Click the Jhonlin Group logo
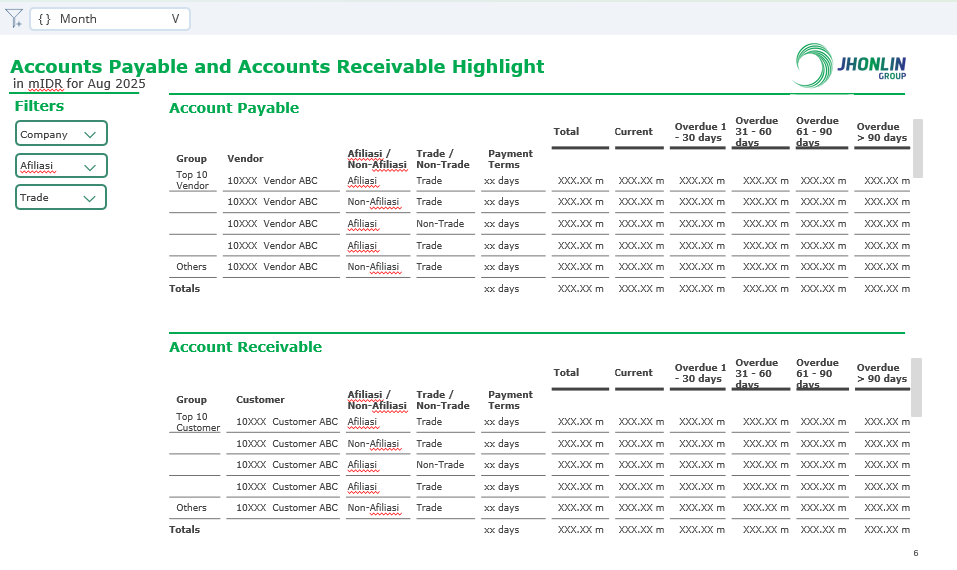The image size is (957, 570). [x=850, y=65]
